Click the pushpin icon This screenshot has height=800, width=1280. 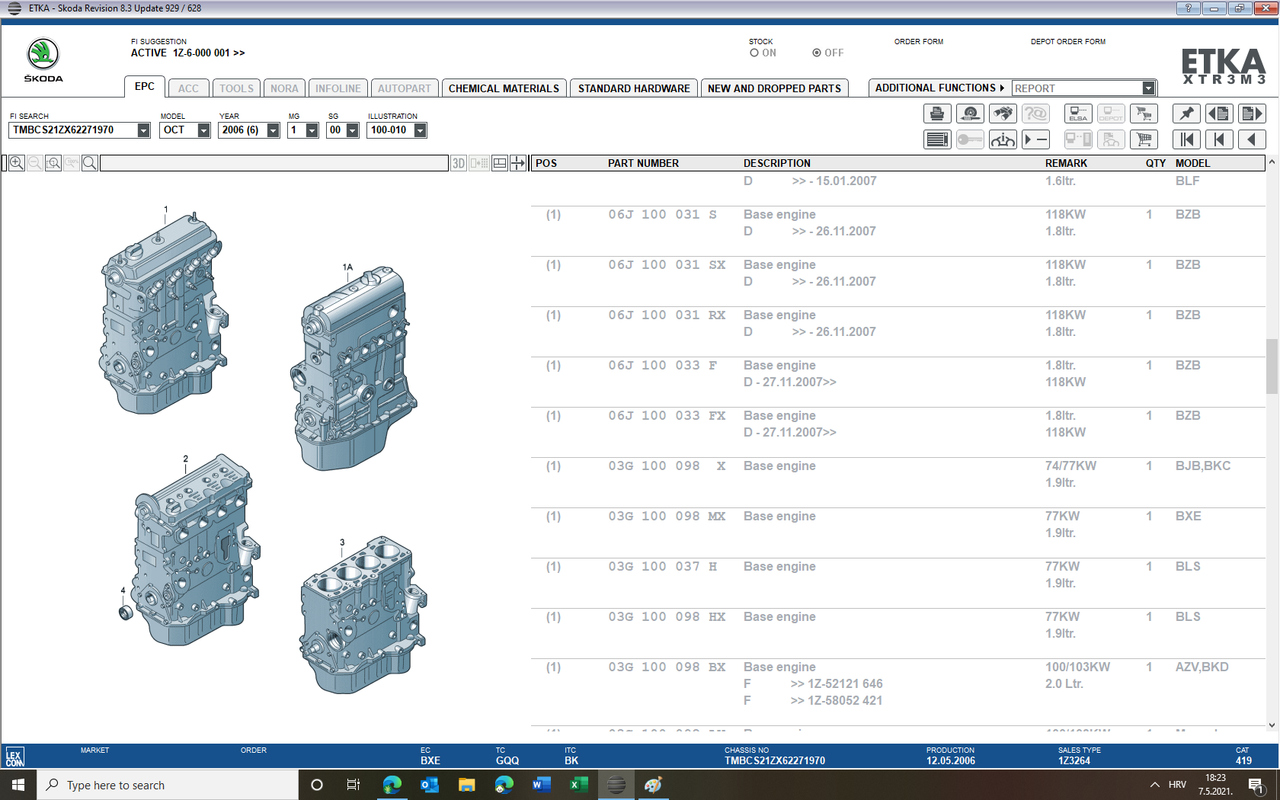[x=1186, y=113]
